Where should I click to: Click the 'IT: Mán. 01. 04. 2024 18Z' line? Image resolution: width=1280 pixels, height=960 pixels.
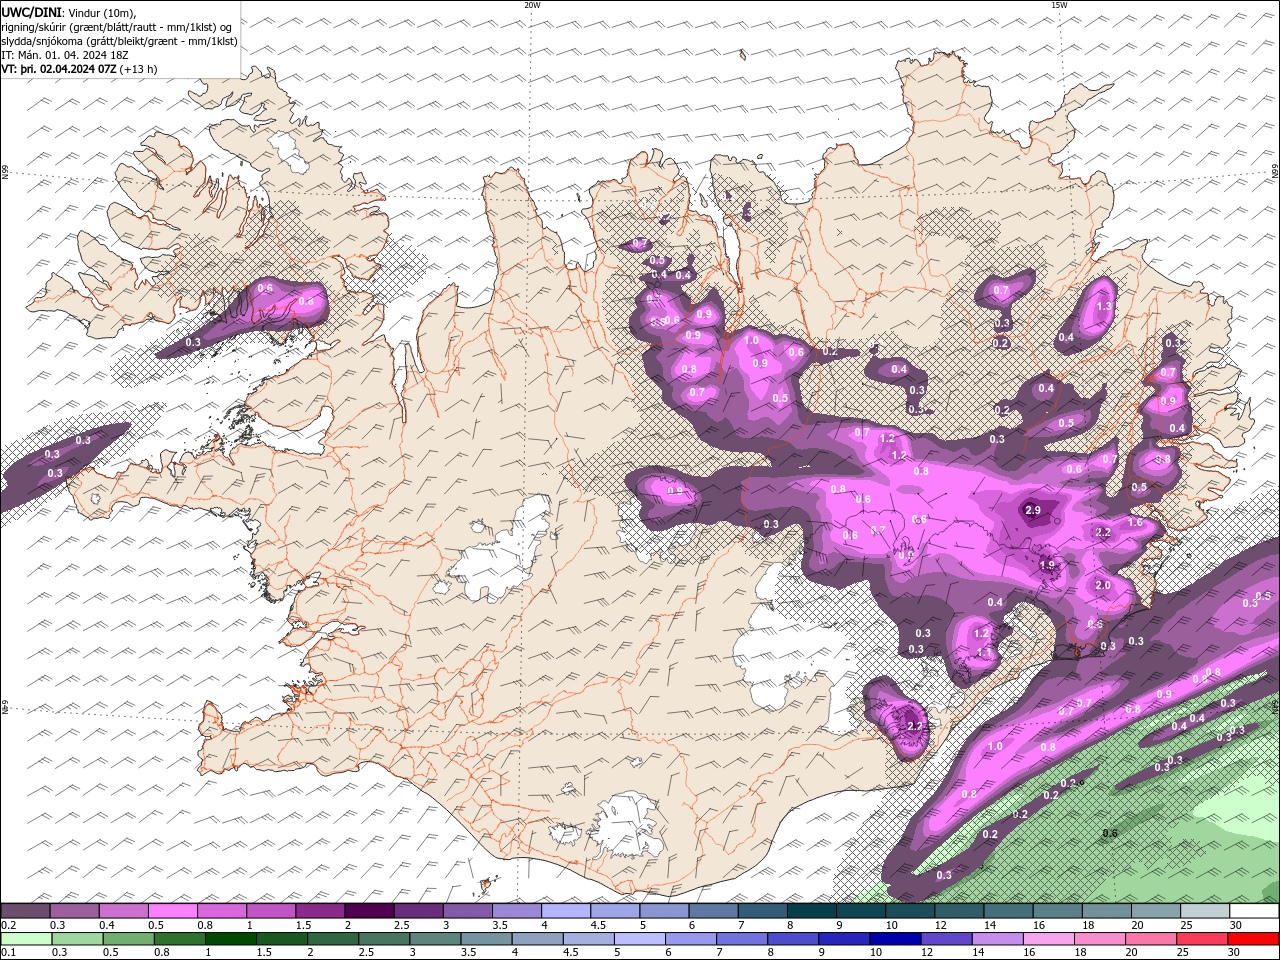click(64, 55)
